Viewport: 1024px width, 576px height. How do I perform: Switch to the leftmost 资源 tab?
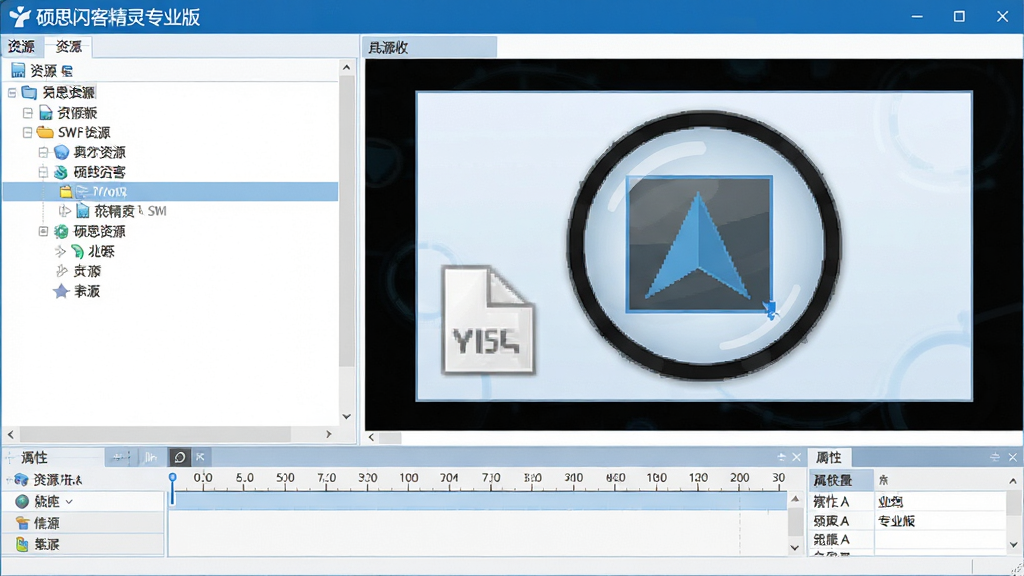pyautogui.click(x=21, y=46)
